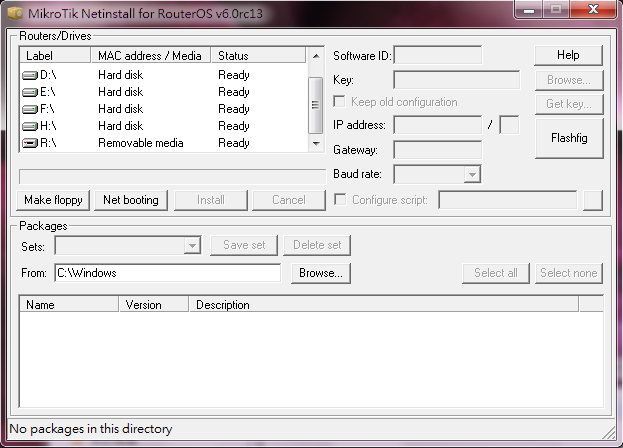Sort drives by the Label column header
The image size is (623, 448).
[x=55, y=56]
